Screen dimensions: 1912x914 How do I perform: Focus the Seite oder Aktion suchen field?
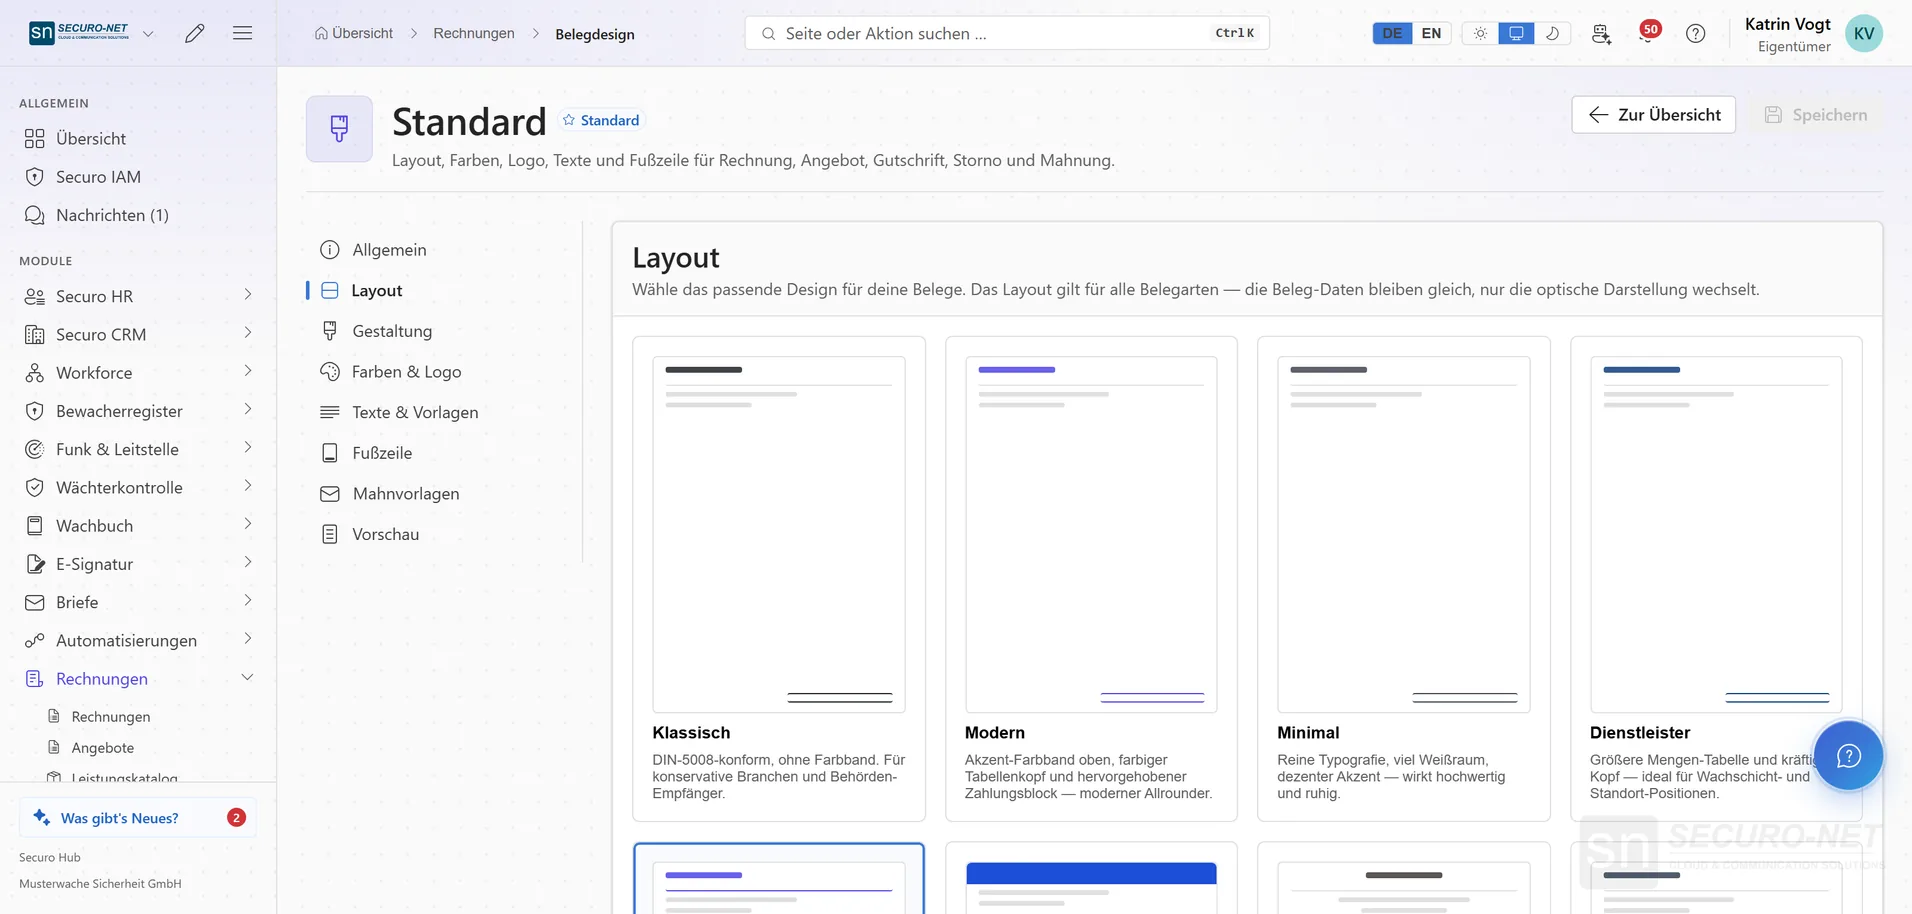coord(1007,33)
